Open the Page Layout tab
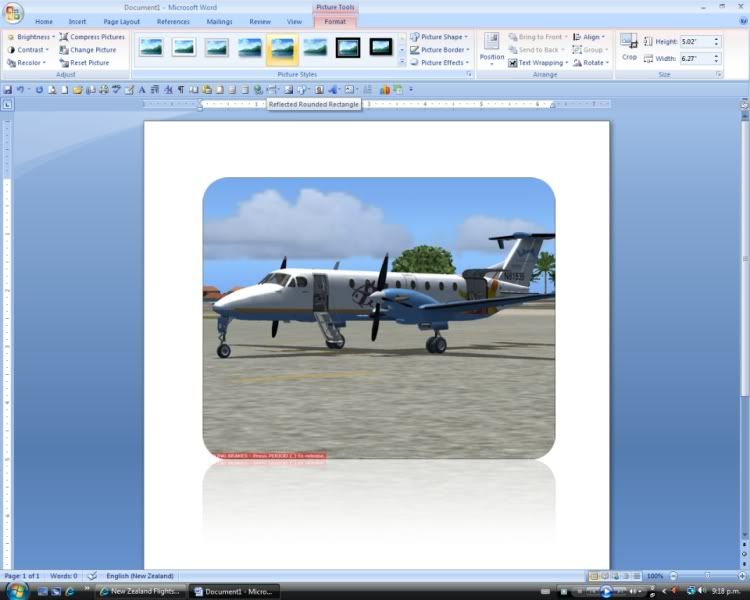This screenshot has width=750, height=600. pos(122,21)
